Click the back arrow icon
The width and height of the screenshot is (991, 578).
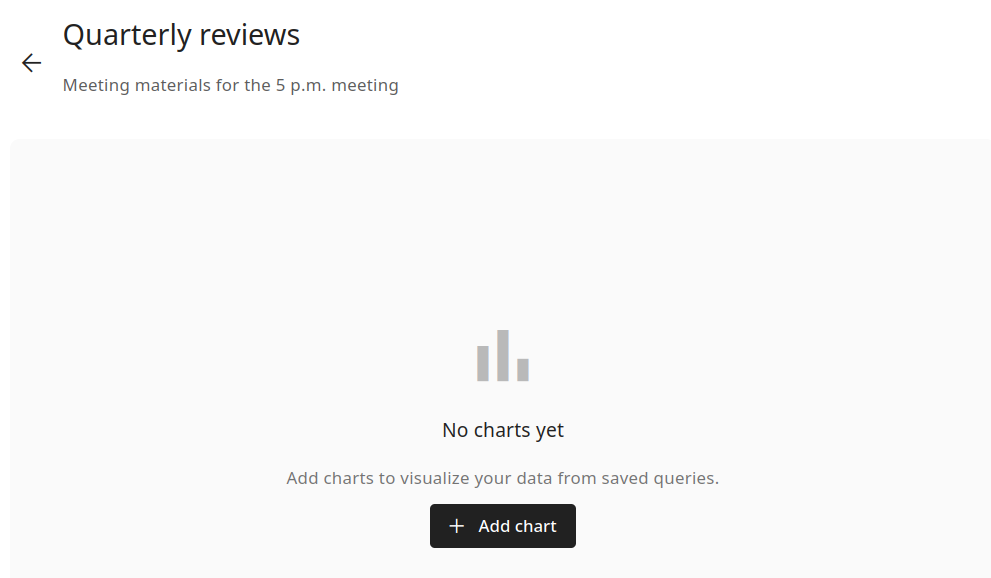click(x=32, y=63)
